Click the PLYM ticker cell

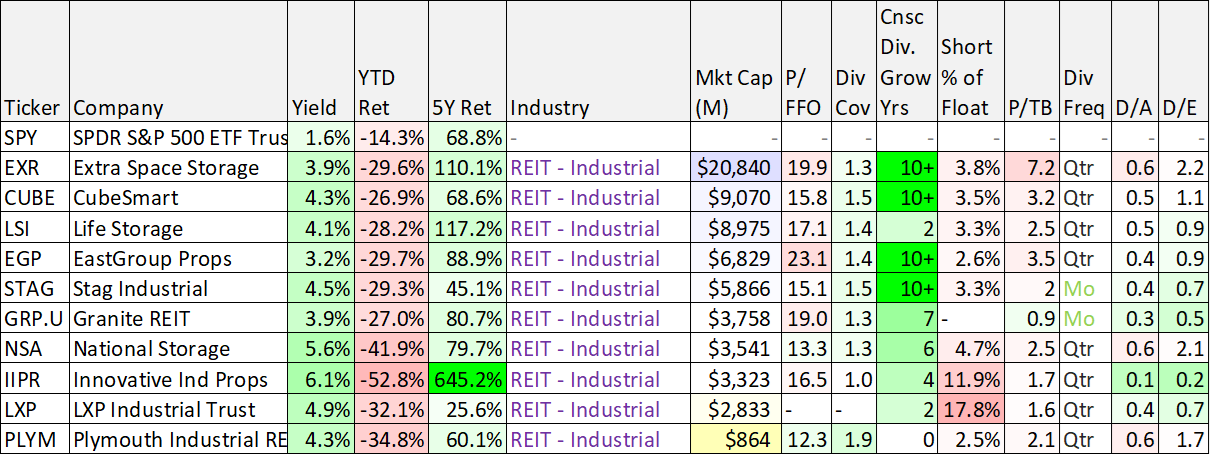[x=35, y=439]
